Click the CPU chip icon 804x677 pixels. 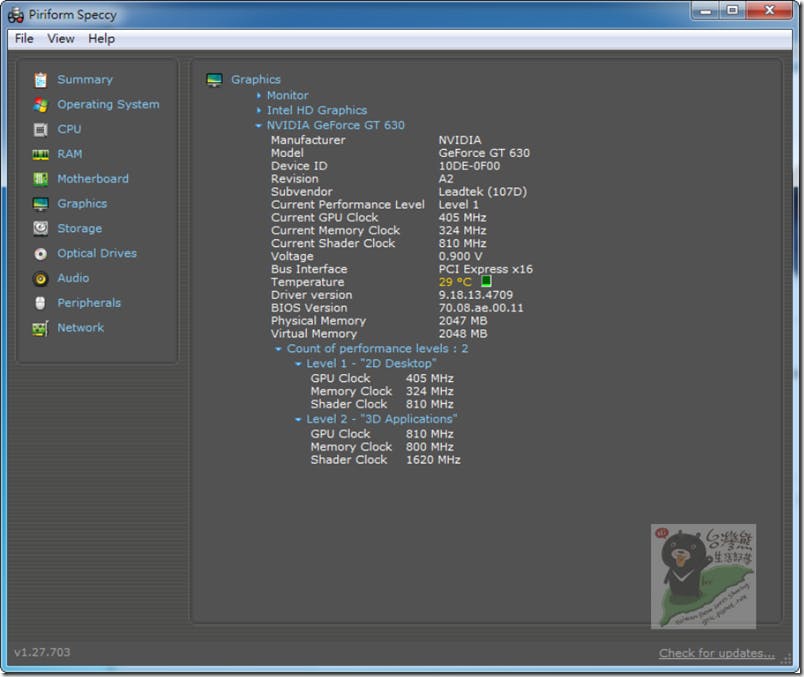[41, 130]
